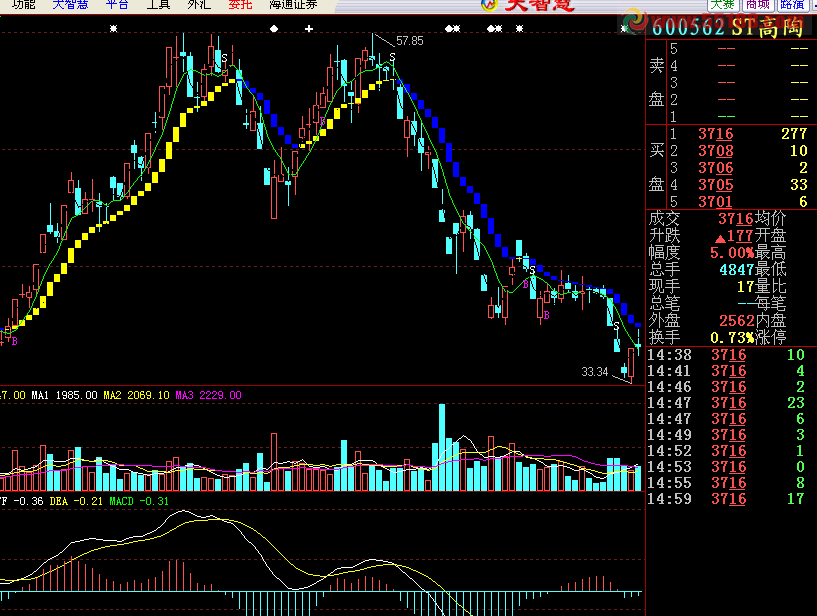The image size is (817, 616).
Task: Click the MA3 2229.00 volume indicator label
Action: click(208, 395)
